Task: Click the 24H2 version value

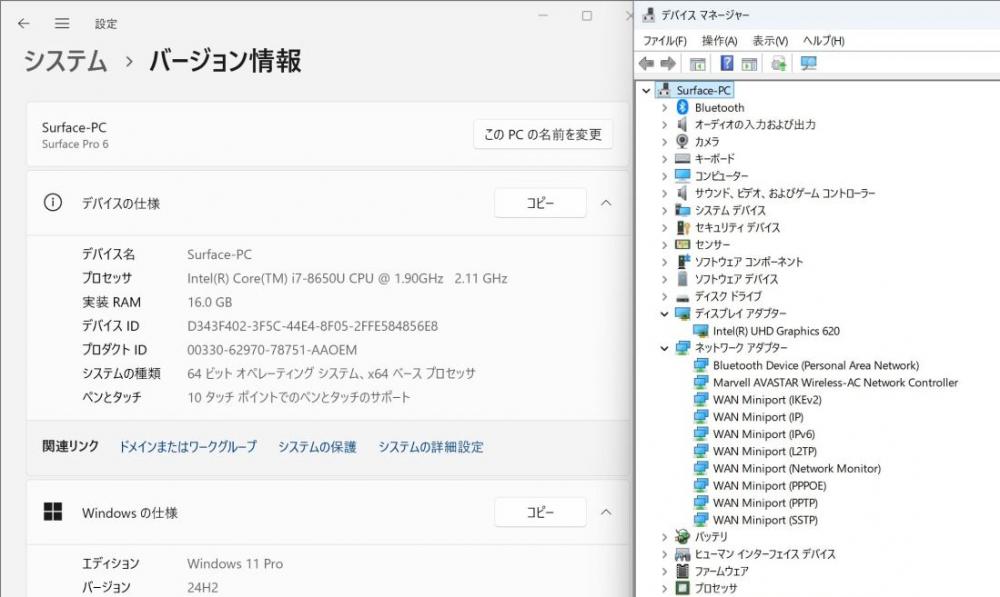Action: tap(203, 587)
